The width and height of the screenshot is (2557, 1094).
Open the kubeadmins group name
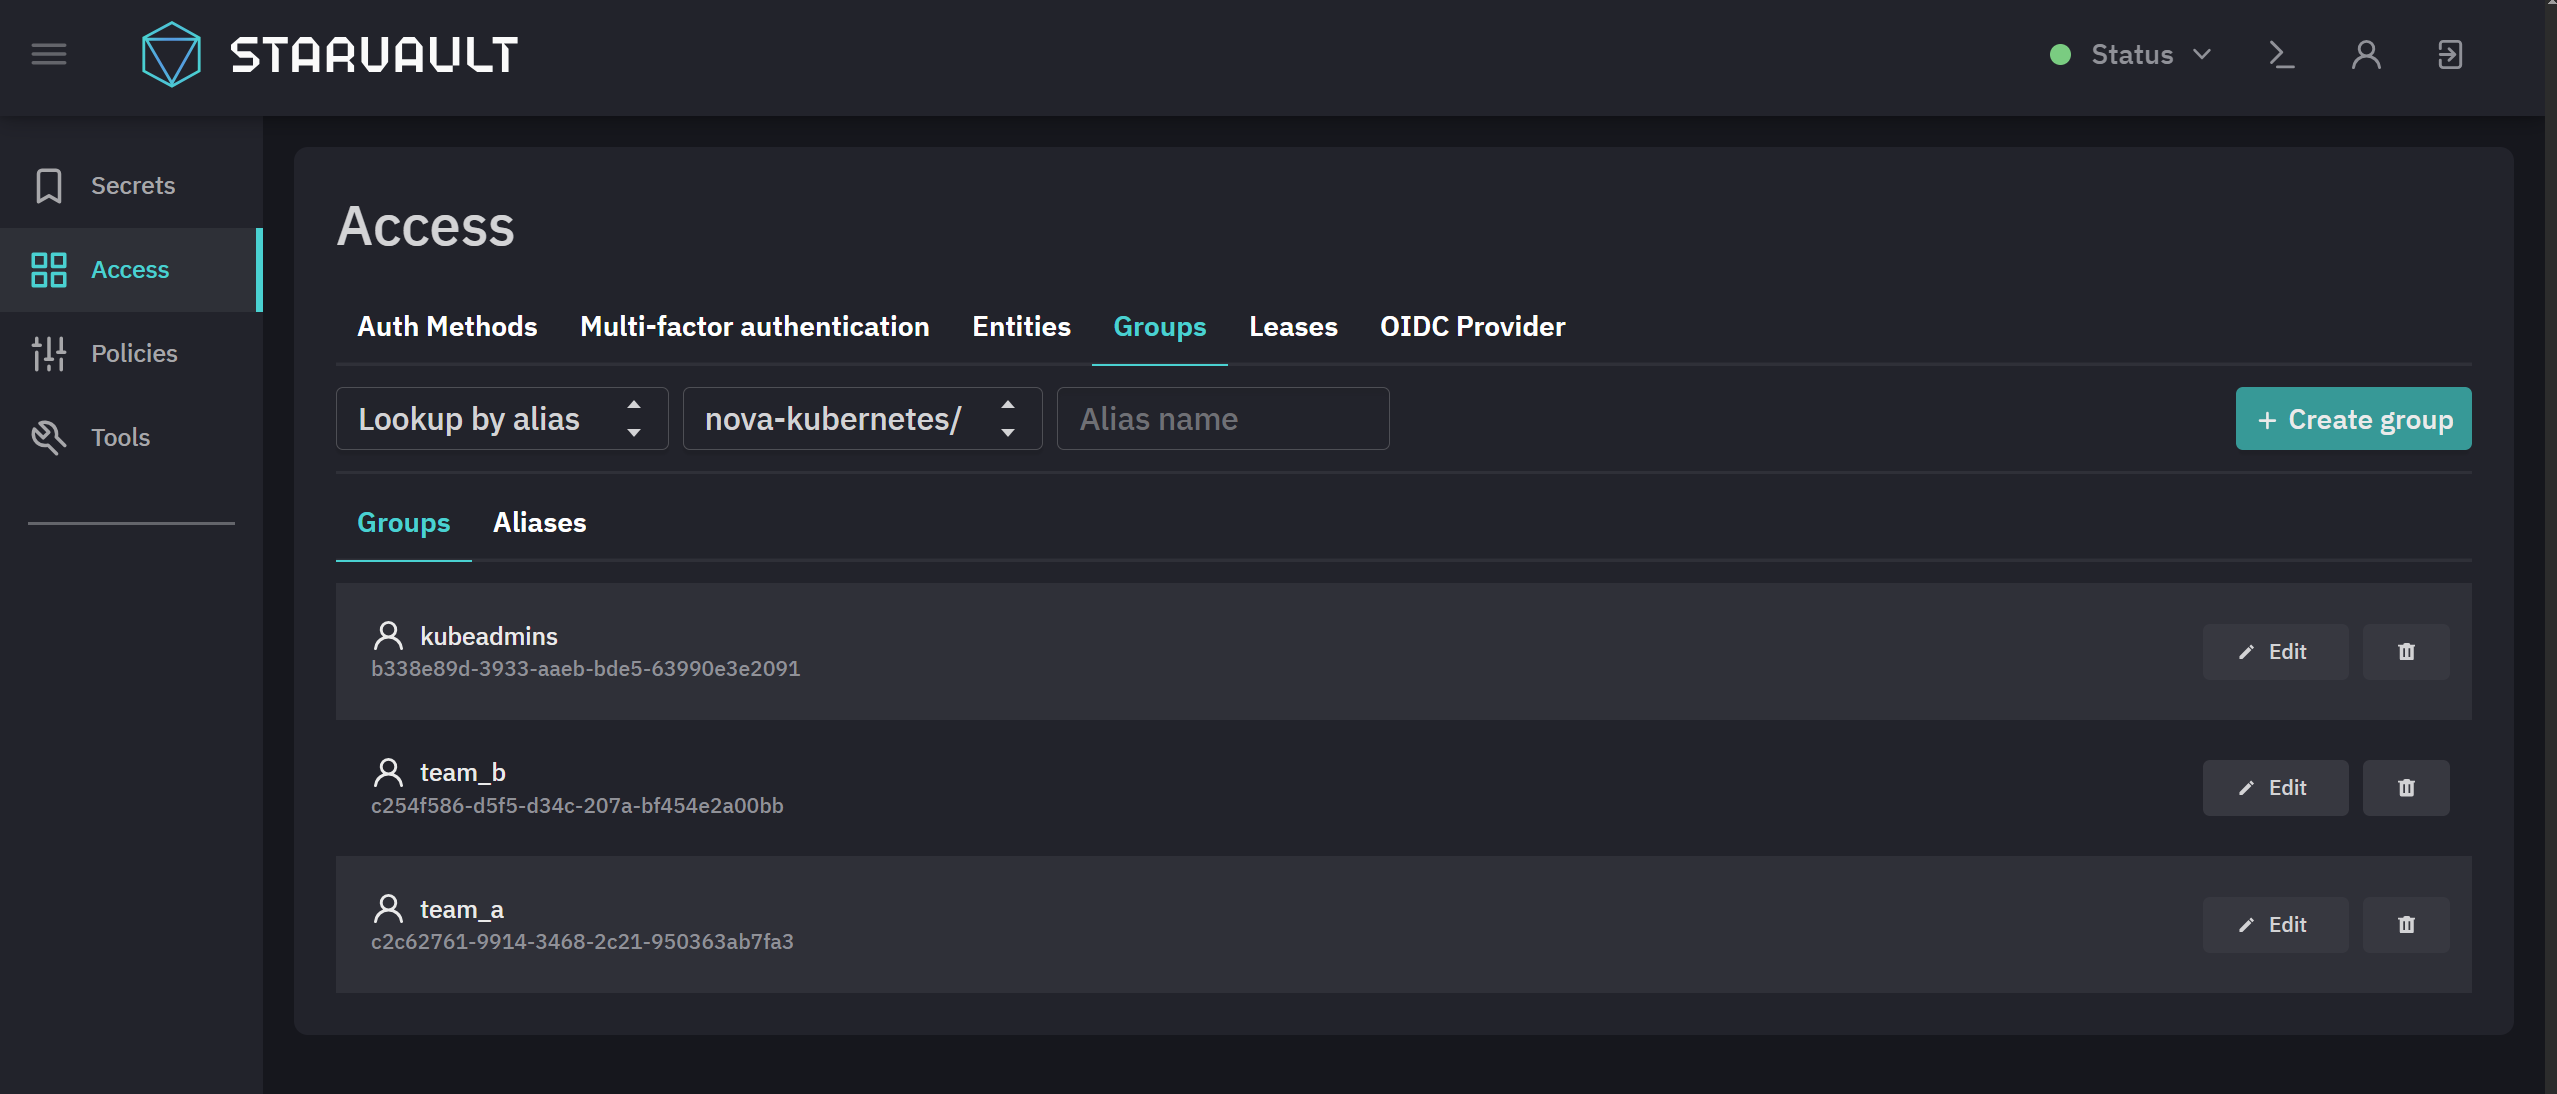tap(489, 636)
